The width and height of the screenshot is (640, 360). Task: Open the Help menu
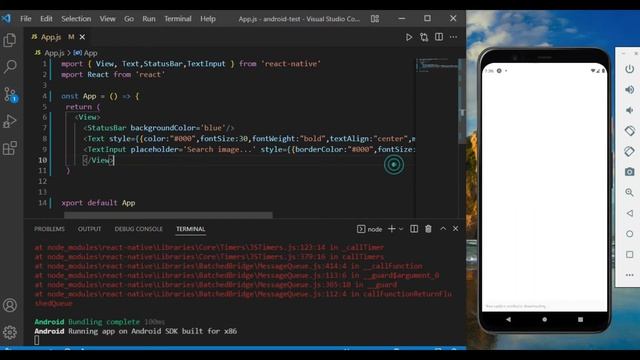tap(208, 19)
